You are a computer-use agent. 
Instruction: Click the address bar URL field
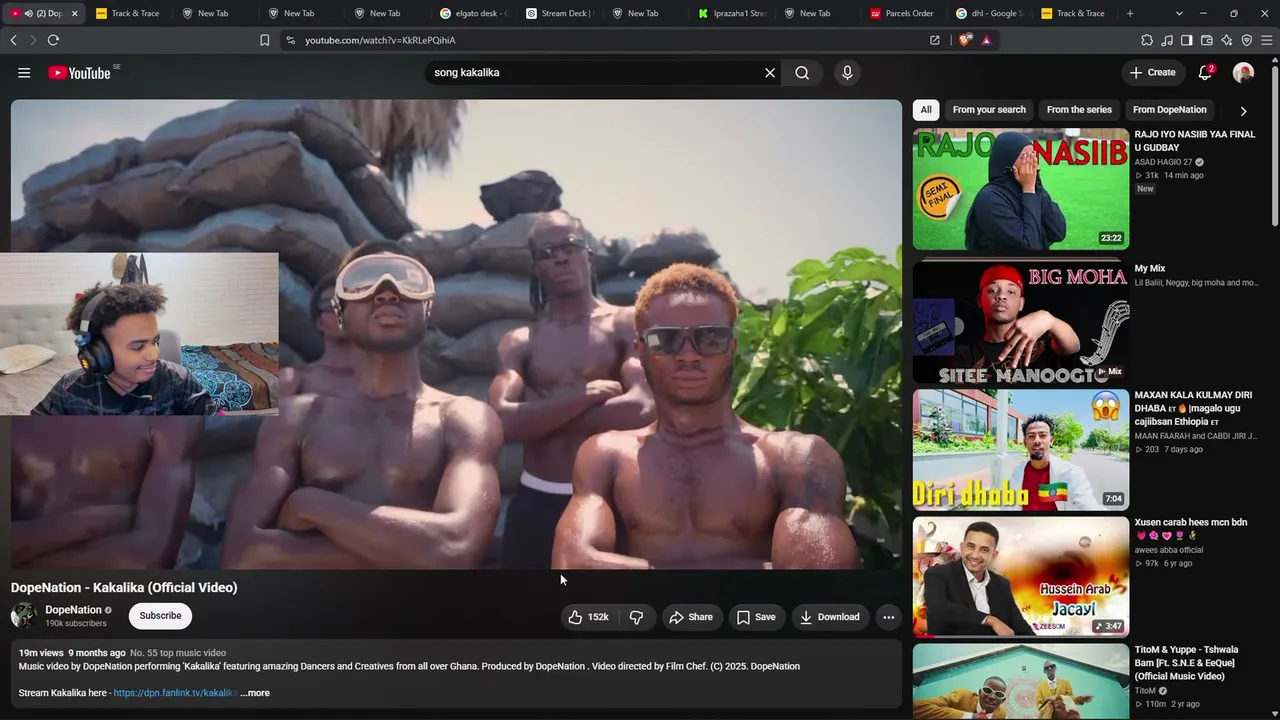point(610,40)
